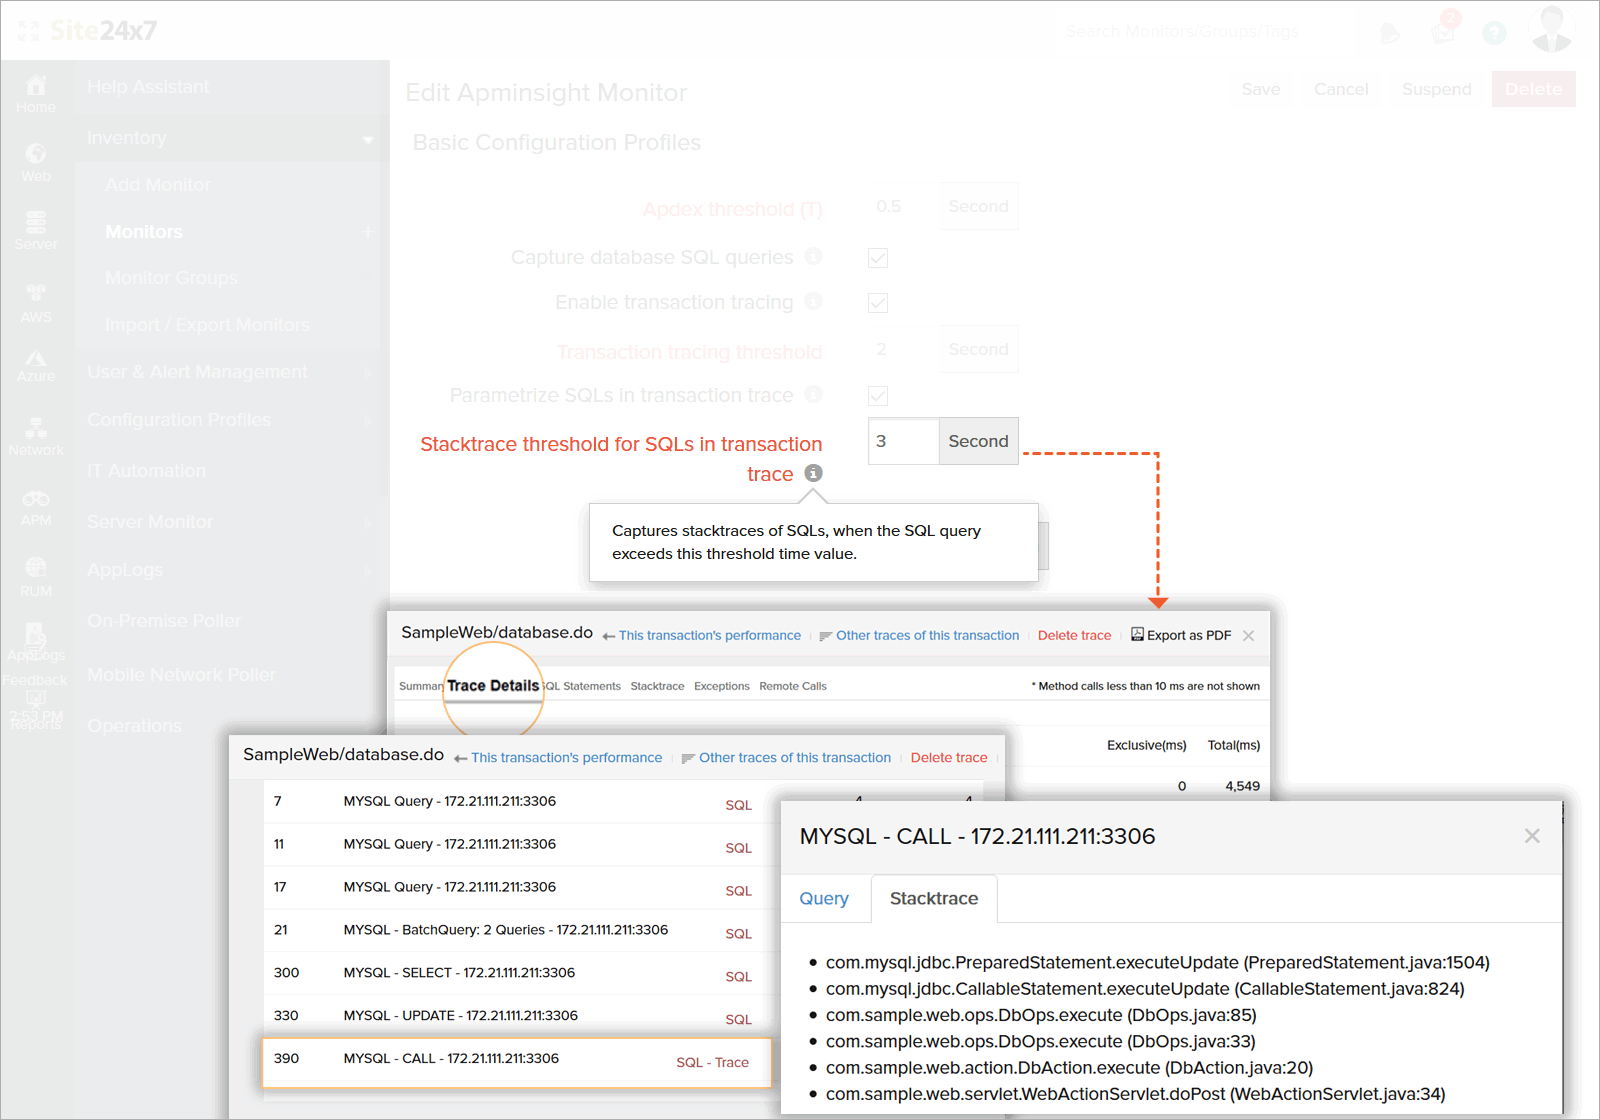Click info icon beside Parametrize SQLs label
Image resolution: width=1600 pixels, height=1120 pixels.
pos(814,394)
